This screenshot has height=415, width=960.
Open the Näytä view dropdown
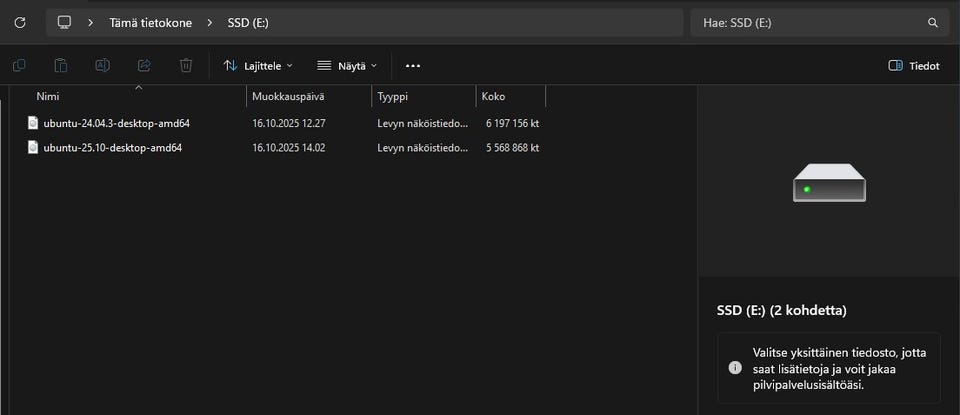pyautogui.click(x=347, y=66)
